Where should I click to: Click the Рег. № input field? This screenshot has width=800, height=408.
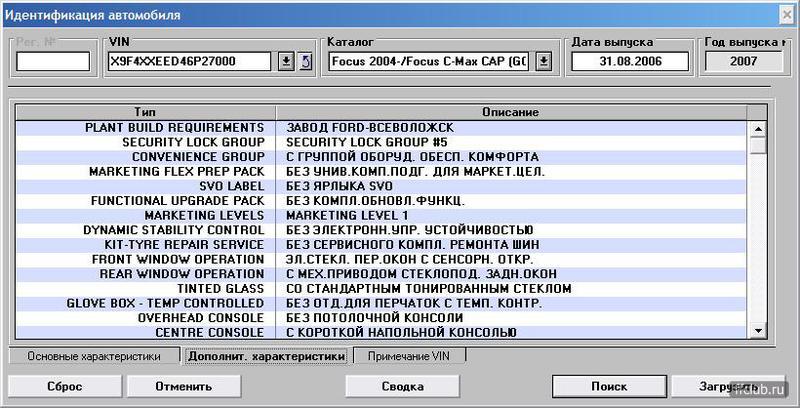point(53,62)
